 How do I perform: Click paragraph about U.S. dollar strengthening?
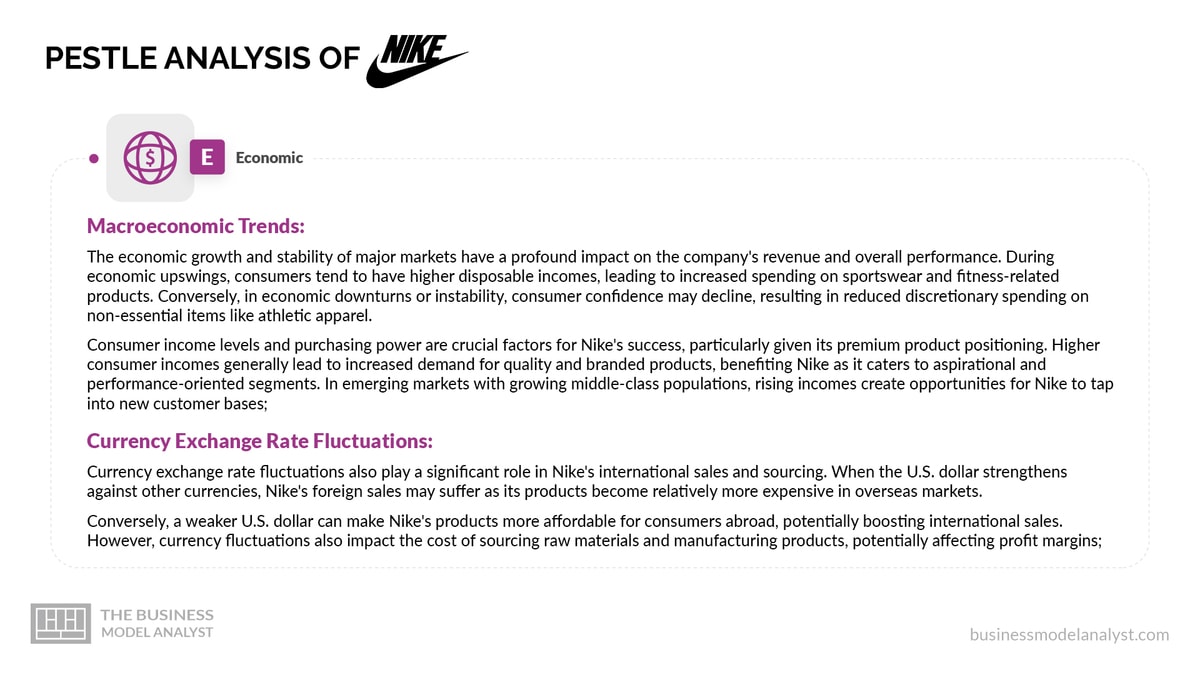click(577, 481)
